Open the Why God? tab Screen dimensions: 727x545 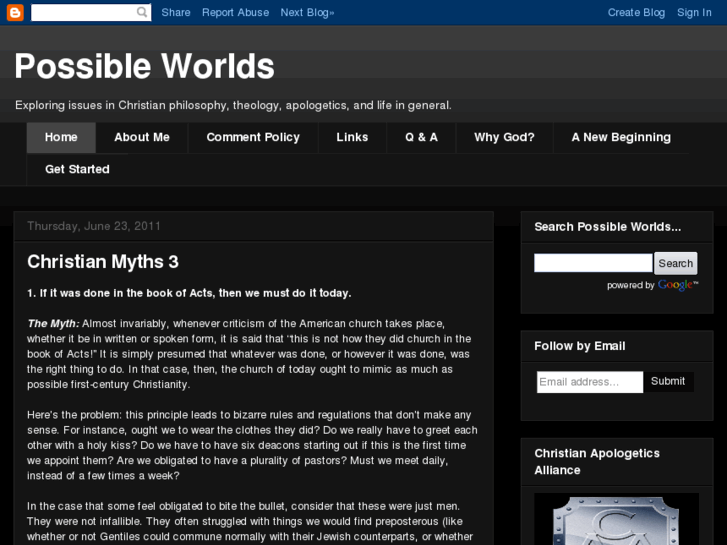[x=504, y=137]
